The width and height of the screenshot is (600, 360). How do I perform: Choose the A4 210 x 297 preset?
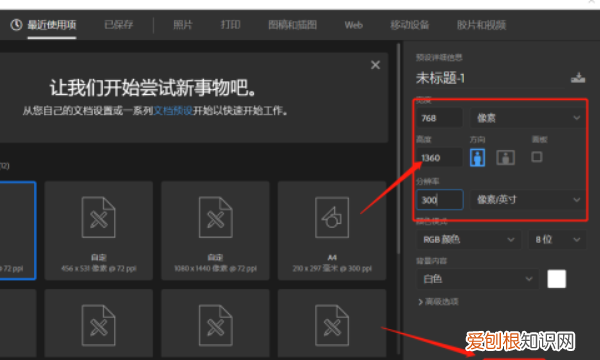pos(332,231)
